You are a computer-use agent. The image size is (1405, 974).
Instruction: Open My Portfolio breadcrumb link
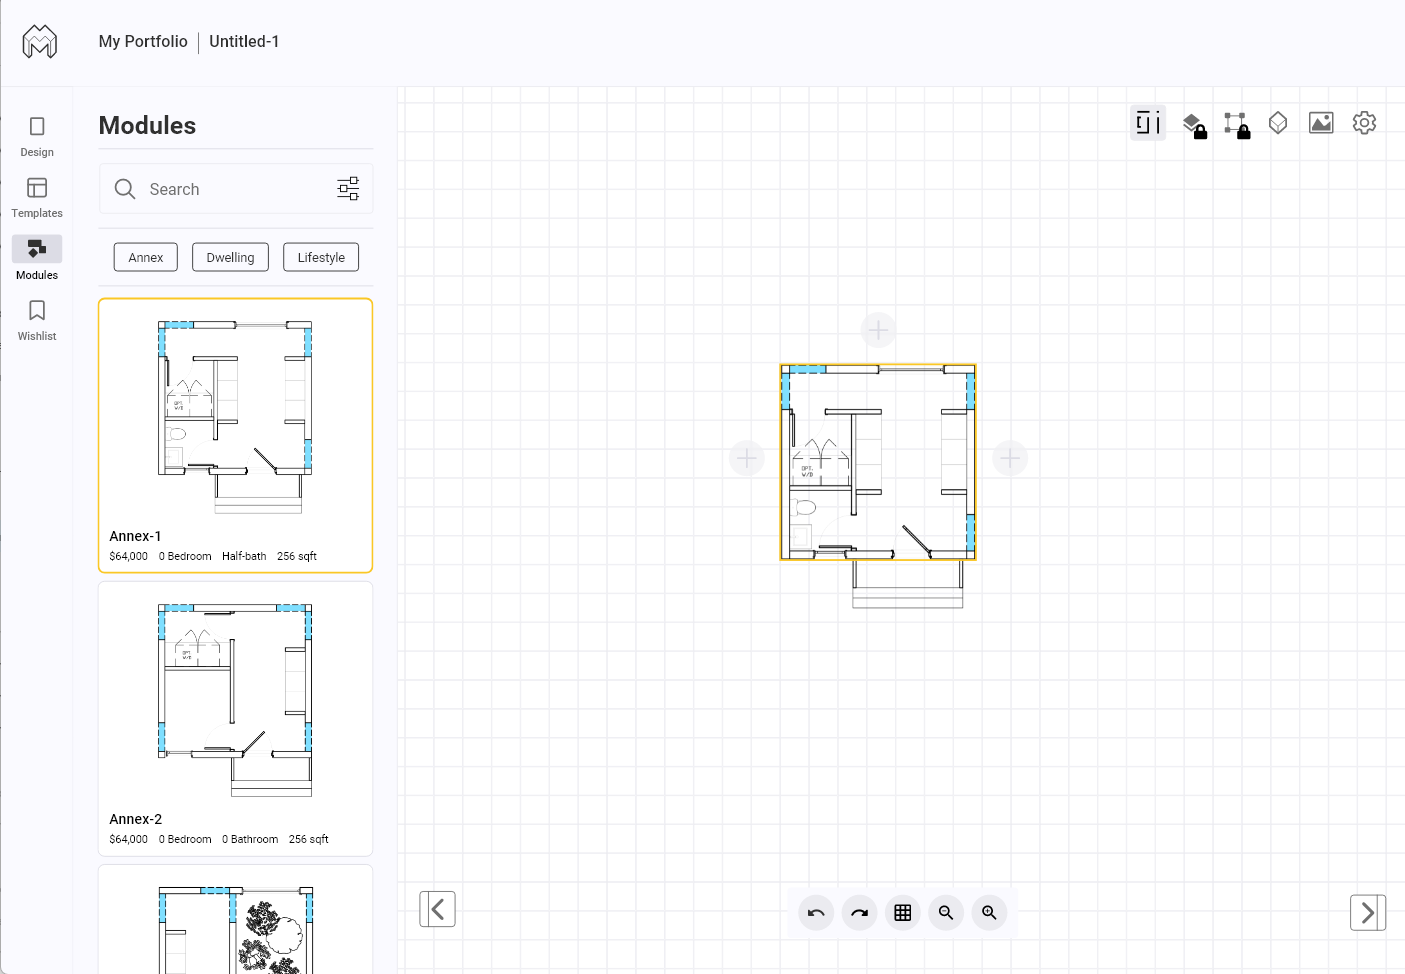click(143, 41)
